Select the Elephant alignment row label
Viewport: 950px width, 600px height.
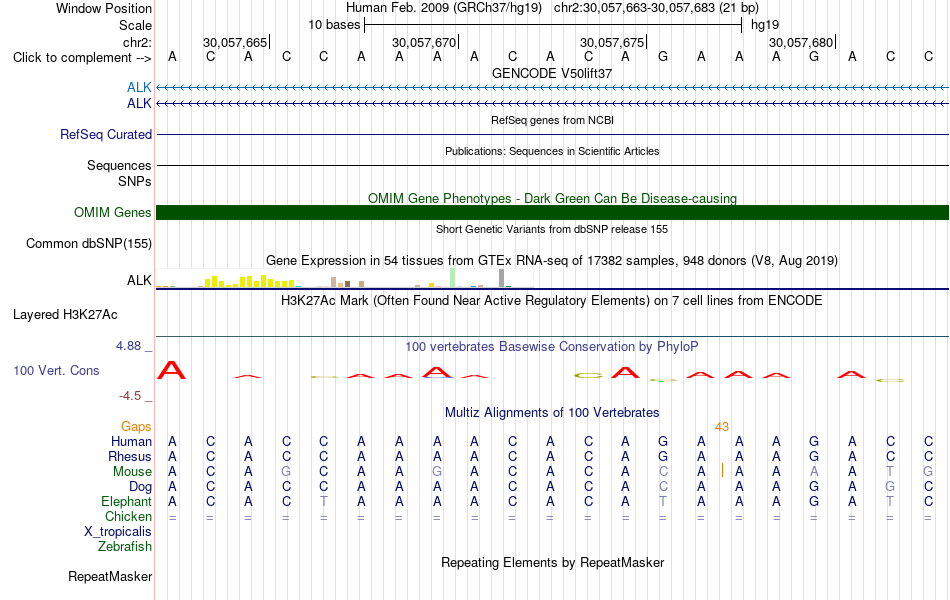126,501
